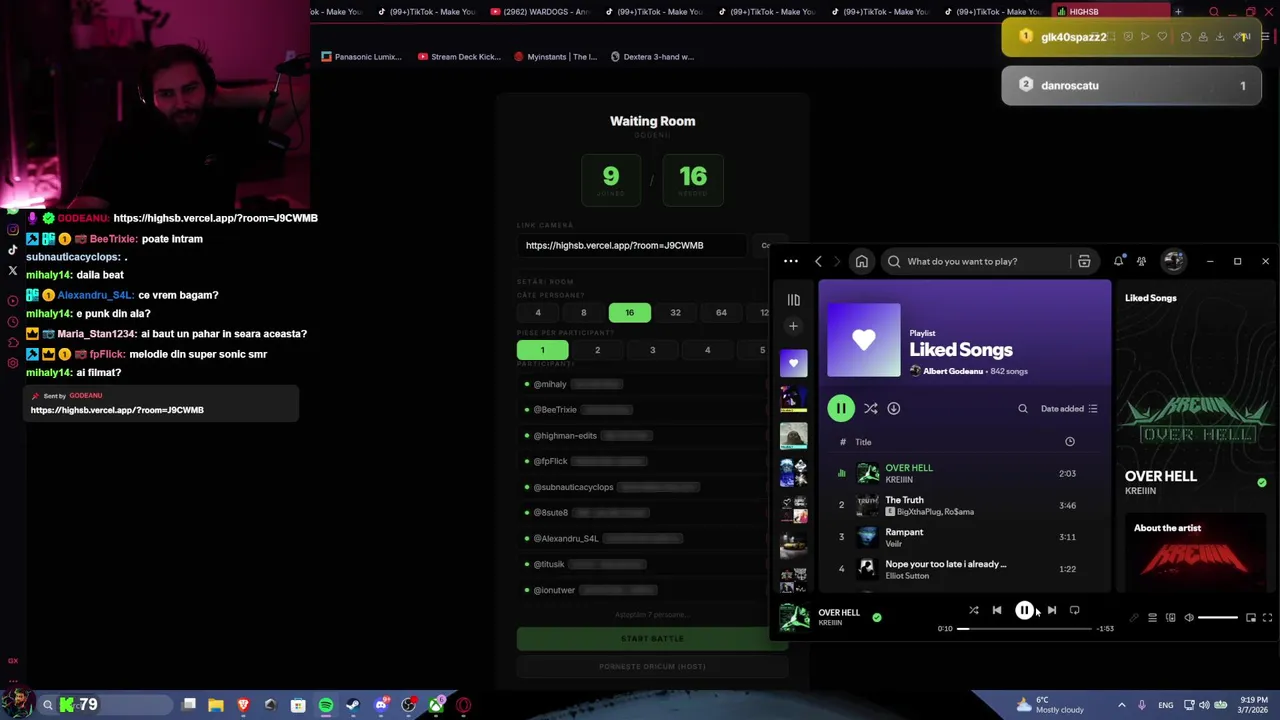This screenshot has height=720, width=1280.
Task: Create new playlist with plus icon
Action: pyautogui.click(x=793, y=326)
